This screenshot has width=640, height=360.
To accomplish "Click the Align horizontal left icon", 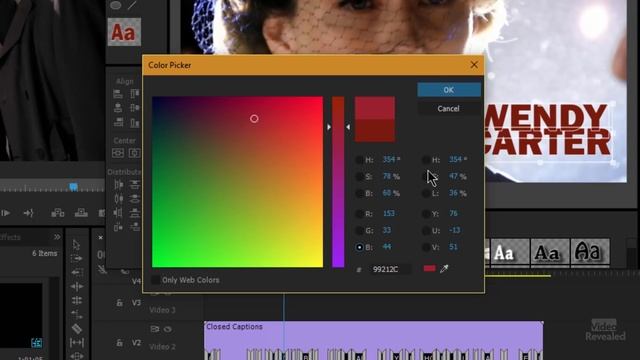I will (118, 94).
